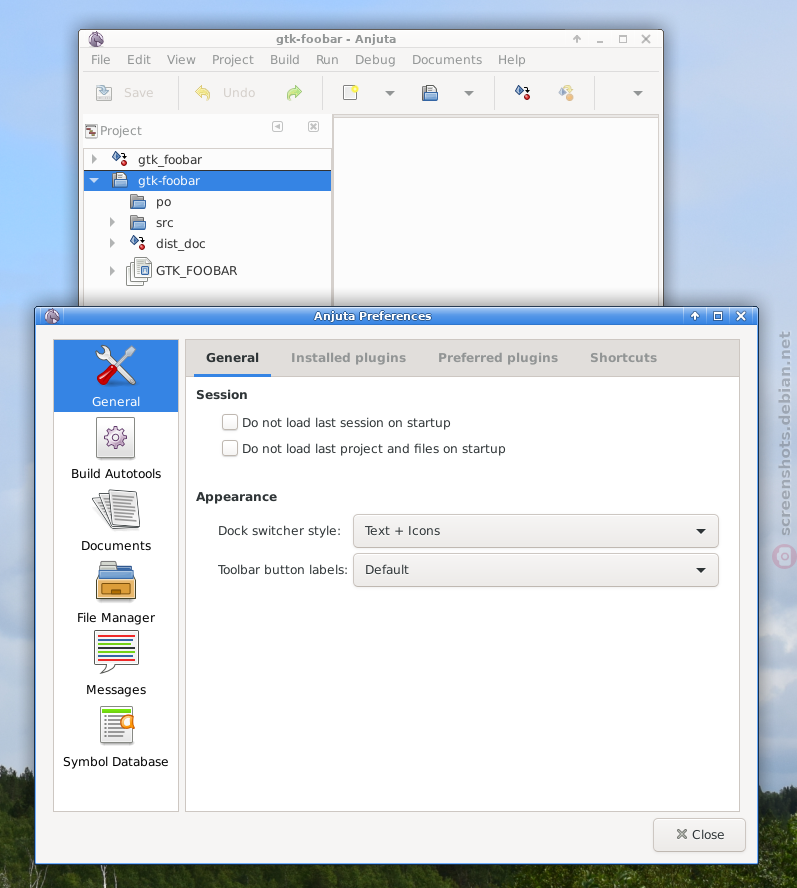Click the Project panel header icon
797x888 pixels.
(91, 131)
